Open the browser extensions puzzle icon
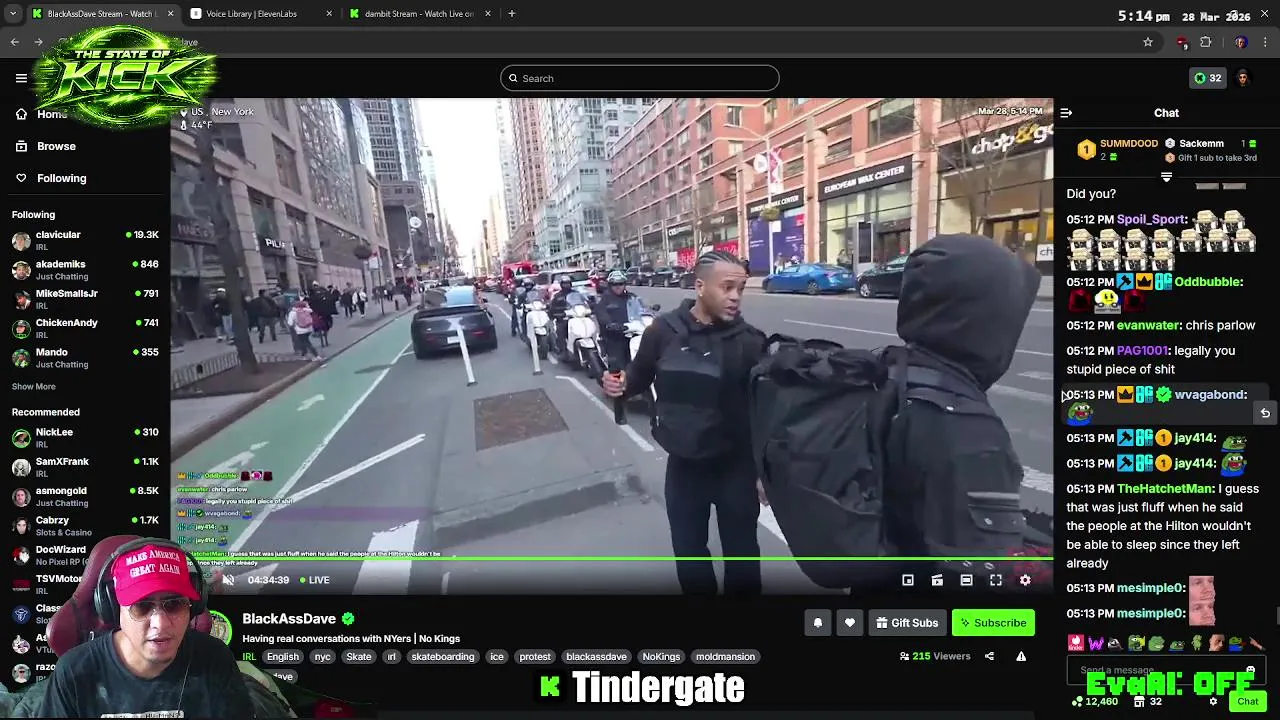 point(1206,42)
